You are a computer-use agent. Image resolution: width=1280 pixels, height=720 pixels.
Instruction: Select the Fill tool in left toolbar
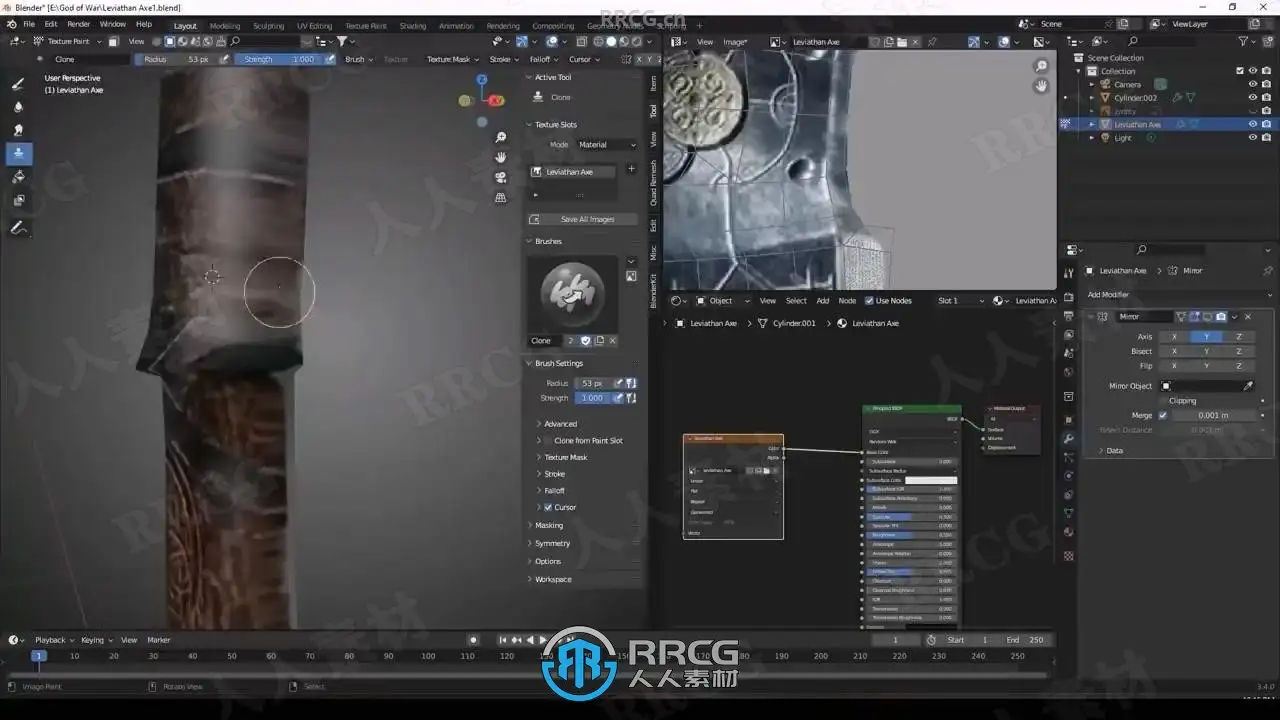(18, 177)
